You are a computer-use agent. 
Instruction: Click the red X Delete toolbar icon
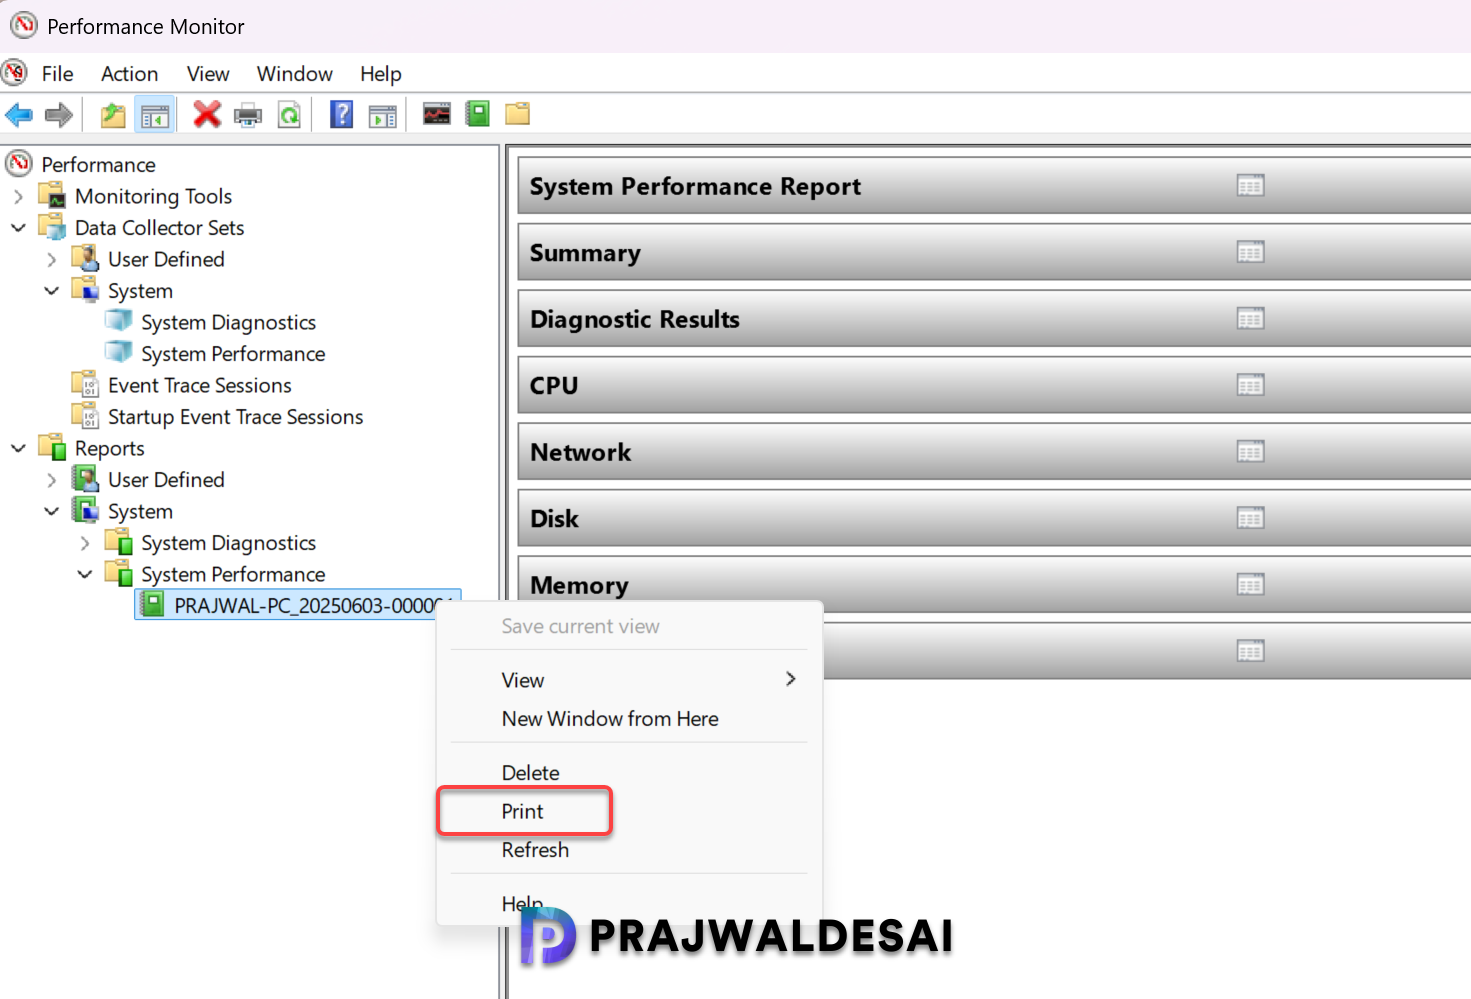coord(207,114)
